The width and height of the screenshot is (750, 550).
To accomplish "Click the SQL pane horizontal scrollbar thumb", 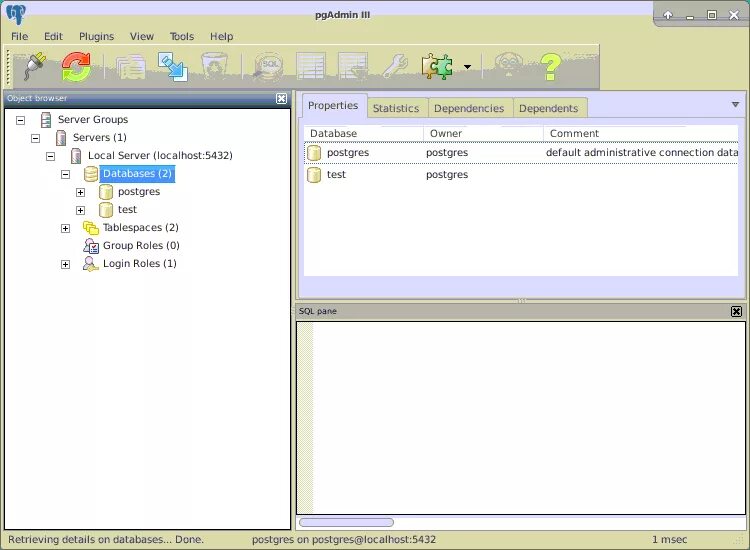I will (346, 522).
